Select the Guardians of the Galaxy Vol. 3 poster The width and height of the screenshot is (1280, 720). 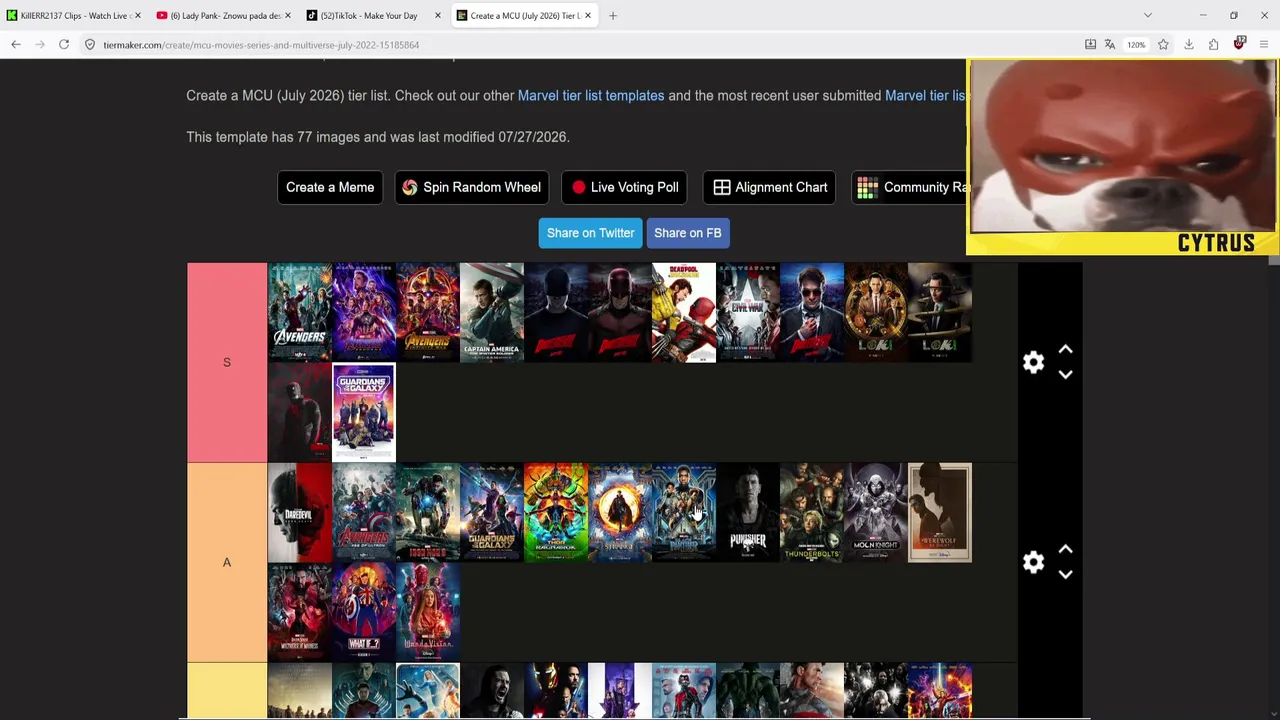click(x=364, y=412)
